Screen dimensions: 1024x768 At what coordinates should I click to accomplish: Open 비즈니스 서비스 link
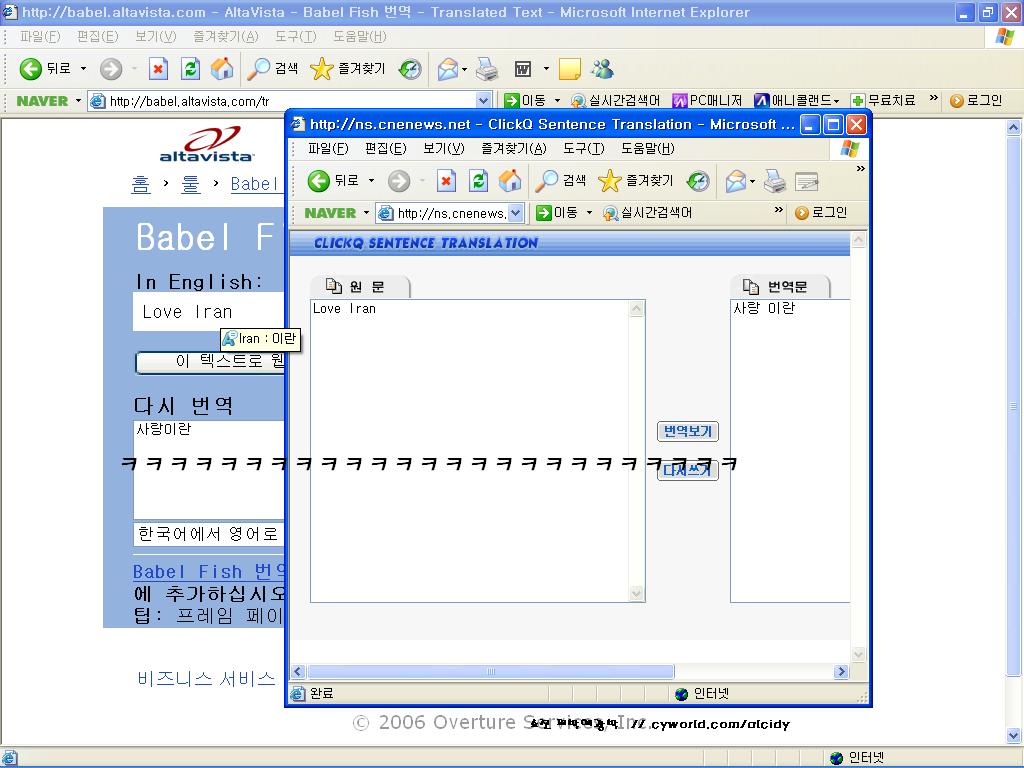206,679
